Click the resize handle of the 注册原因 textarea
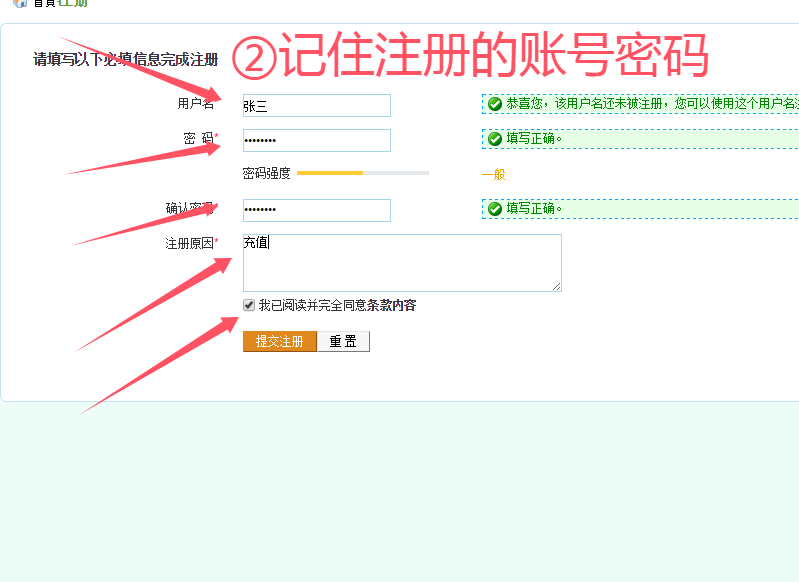799x582 pixels. [x=556, y=286]
